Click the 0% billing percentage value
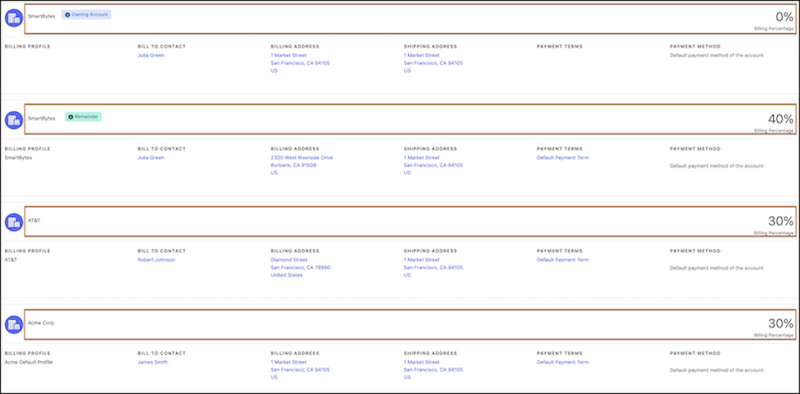 click(x=784, y=17)
